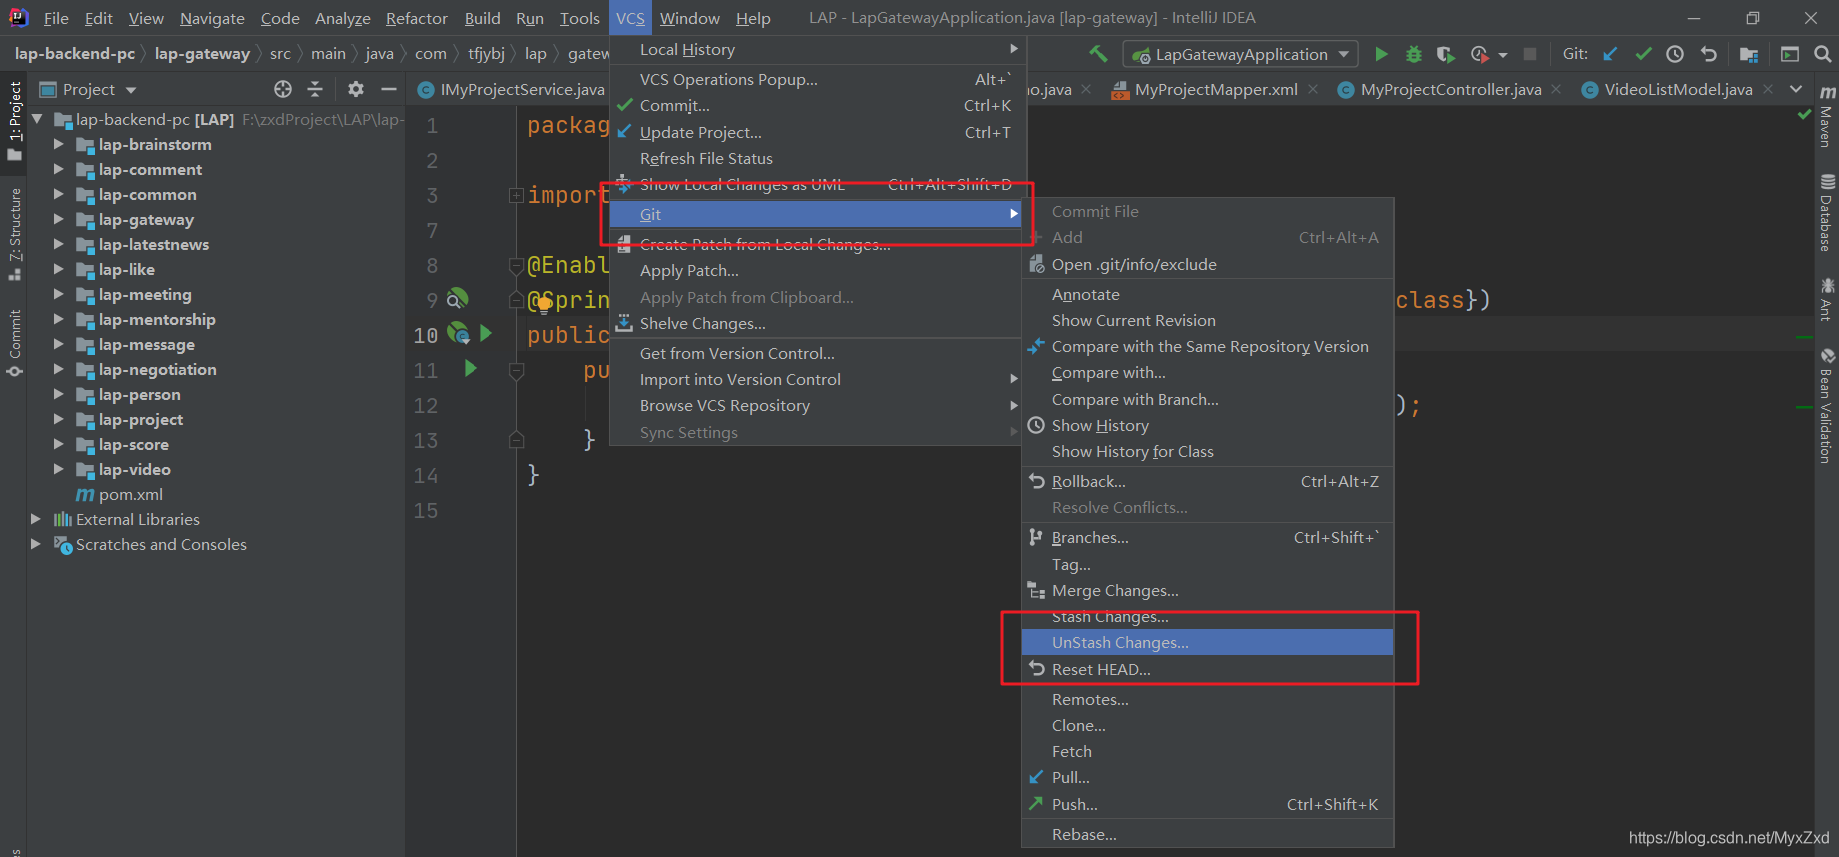Click Shelve Changes menu item

pos(817,323)
